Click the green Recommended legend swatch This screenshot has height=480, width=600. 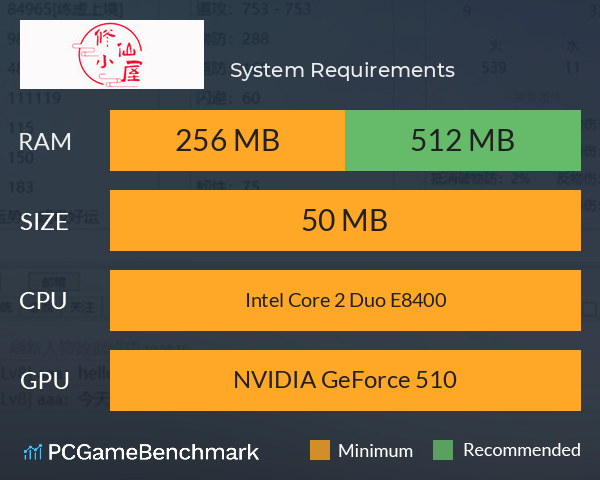pos(443,450)
